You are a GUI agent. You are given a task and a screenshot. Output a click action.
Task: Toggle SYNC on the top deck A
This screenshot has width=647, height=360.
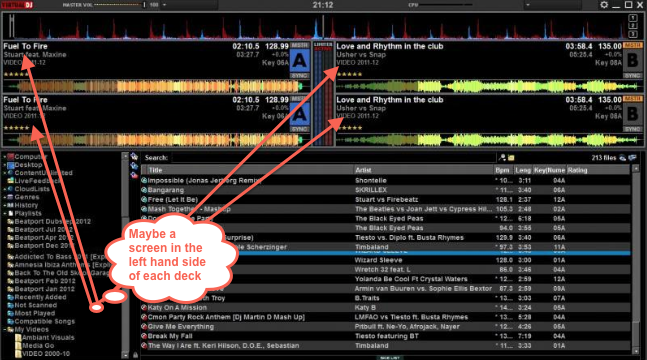(300, 76)
